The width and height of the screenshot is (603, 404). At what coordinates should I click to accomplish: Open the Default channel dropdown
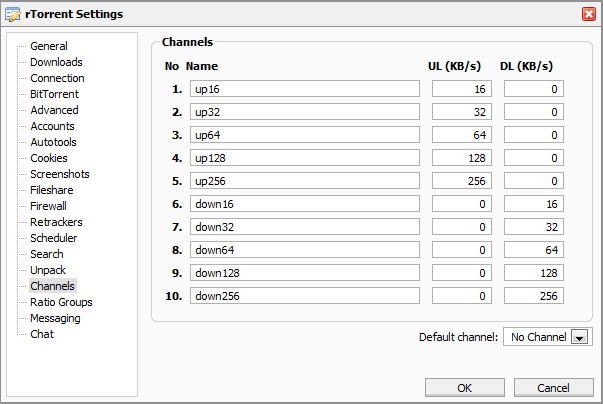pos(578,338)
